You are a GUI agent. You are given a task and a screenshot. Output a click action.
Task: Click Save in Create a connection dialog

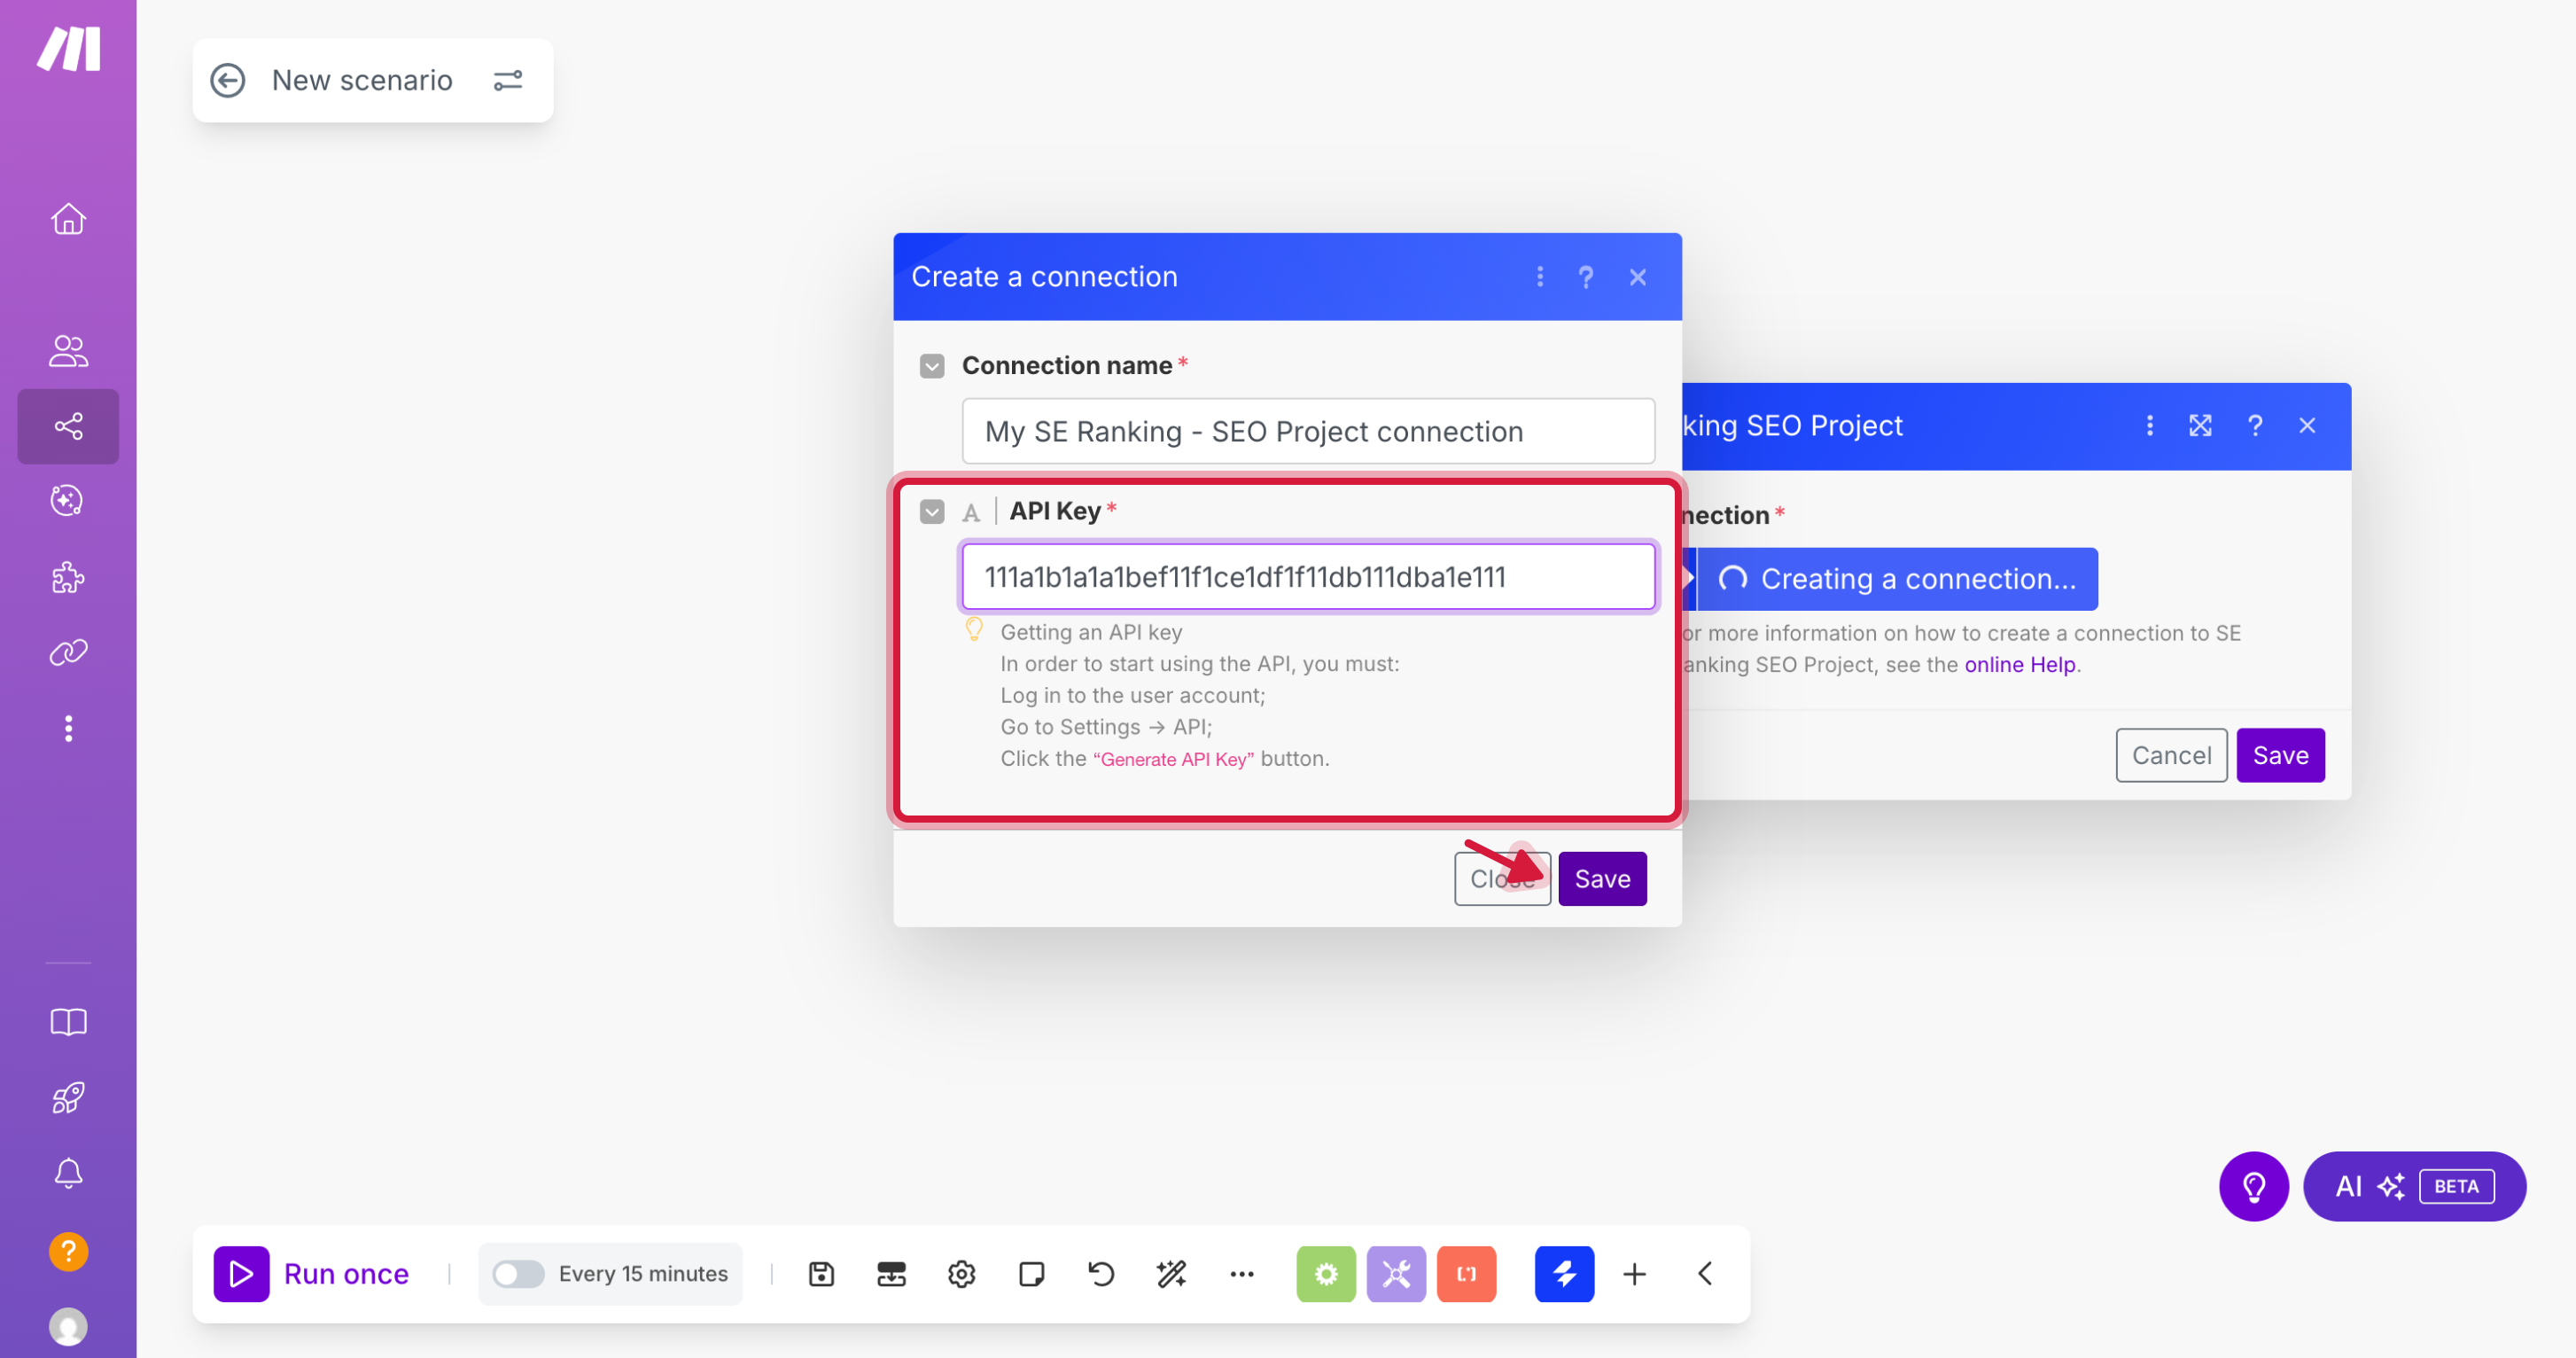1602,878
